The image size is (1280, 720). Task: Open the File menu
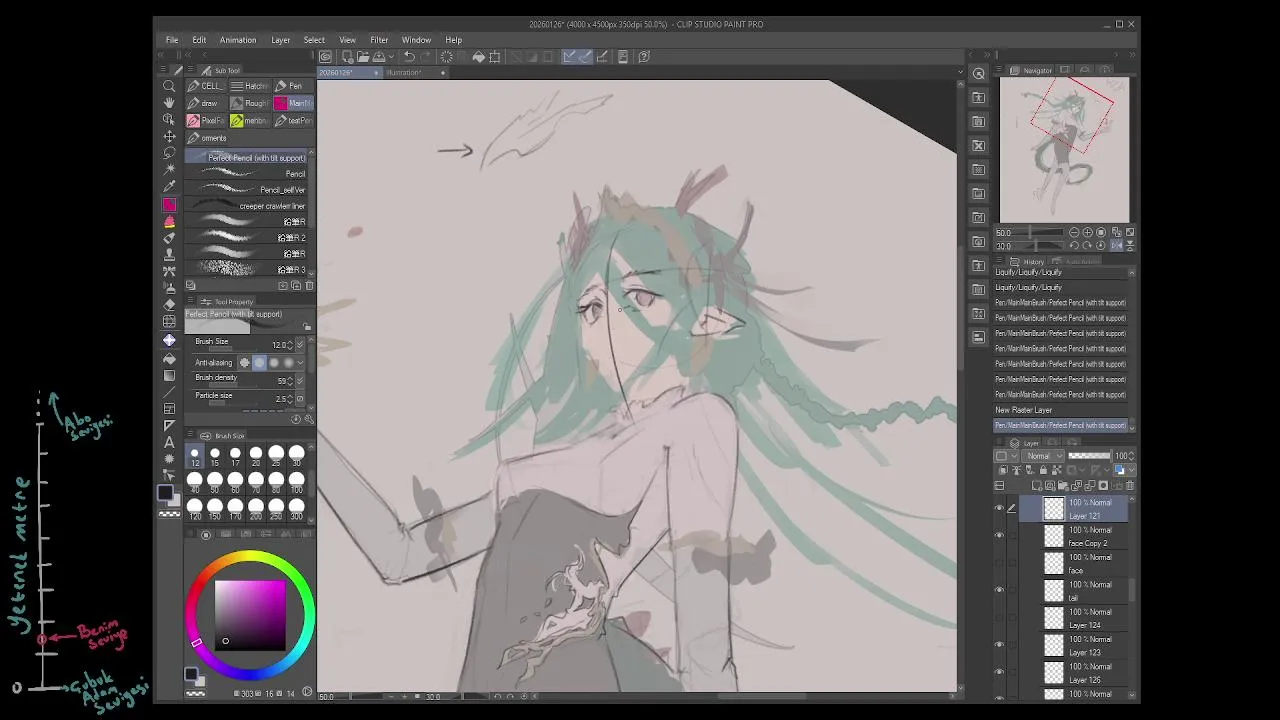pos(172,40)
